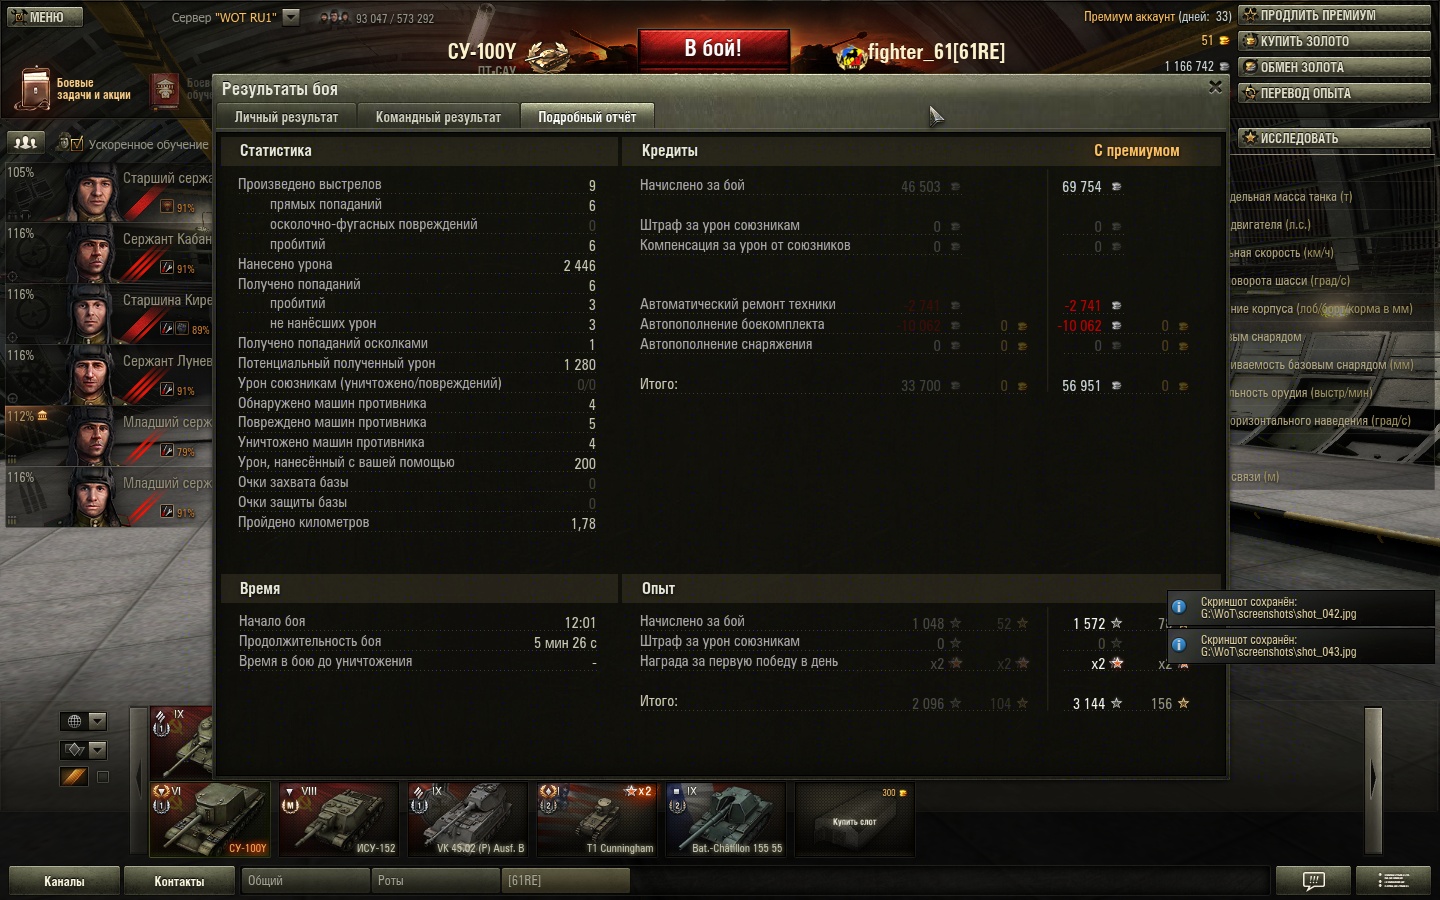Click the red "В бой!" battle button

[713, 49]
